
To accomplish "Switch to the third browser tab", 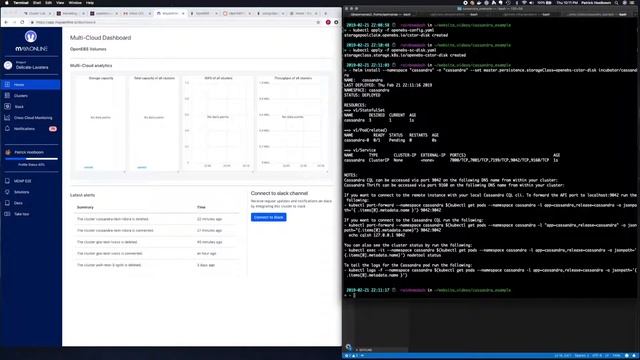I will coord(104,13).
